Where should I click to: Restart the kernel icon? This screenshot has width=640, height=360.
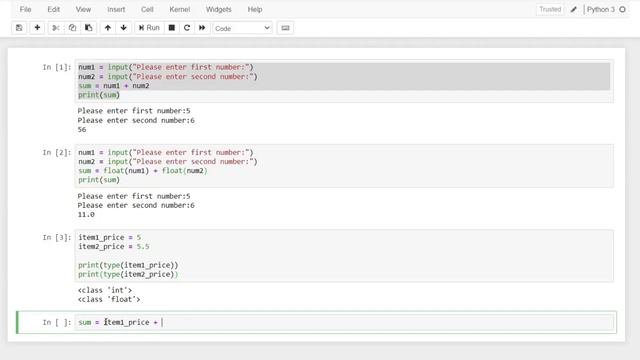(x=187, y=28)
